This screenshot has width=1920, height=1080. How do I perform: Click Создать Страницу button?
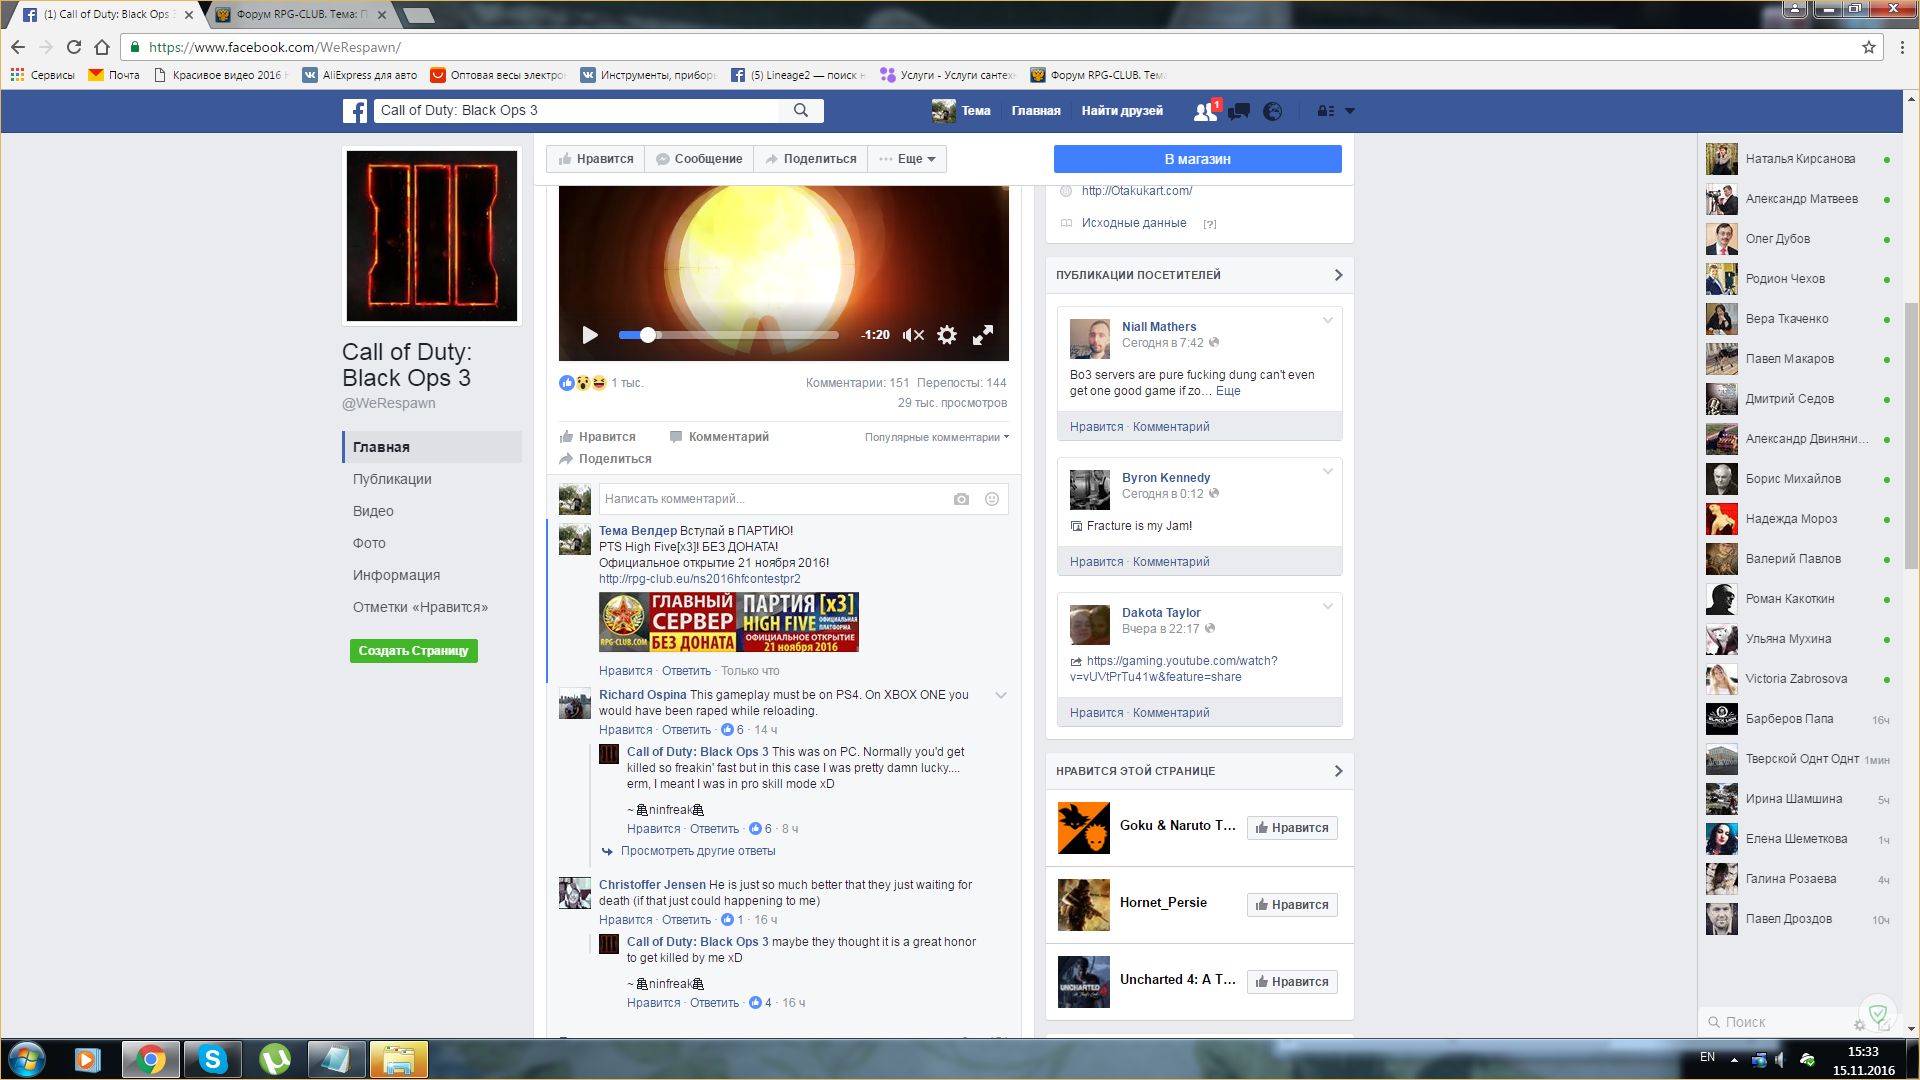pos(414,651)
